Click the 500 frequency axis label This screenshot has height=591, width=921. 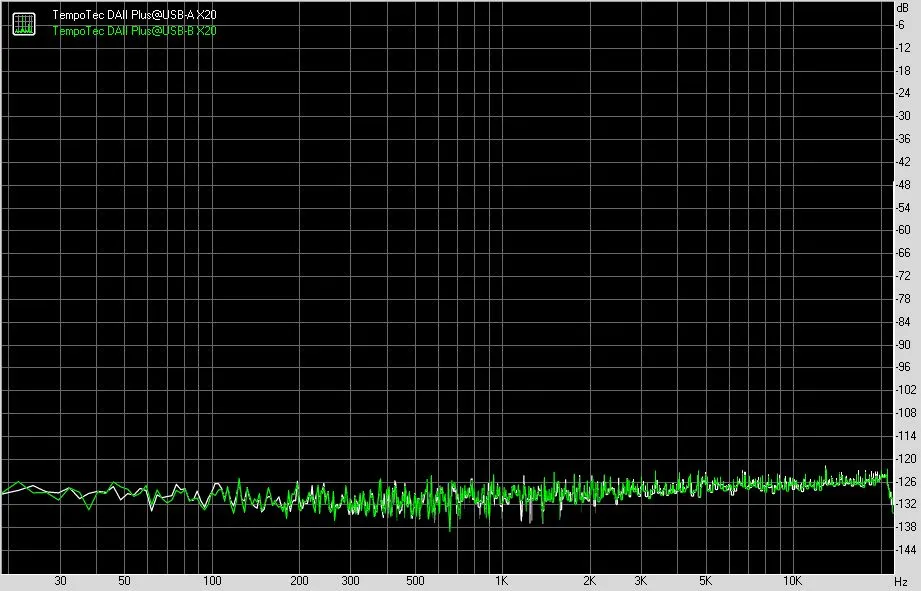point(415,581)
